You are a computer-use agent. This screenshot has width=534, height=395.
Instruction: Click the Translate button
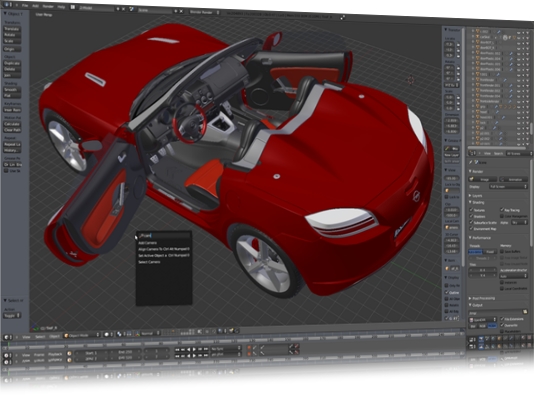12,29
